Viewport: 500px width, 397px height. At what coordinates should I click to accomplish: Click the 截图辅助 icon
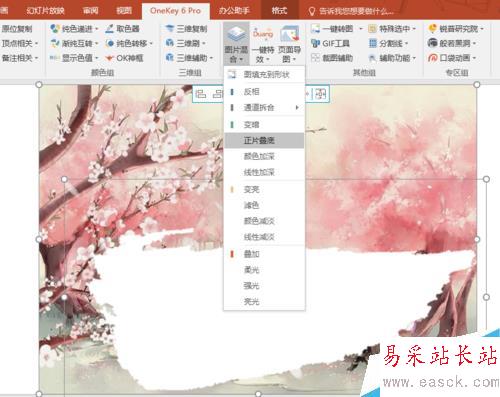pos(315,58)
